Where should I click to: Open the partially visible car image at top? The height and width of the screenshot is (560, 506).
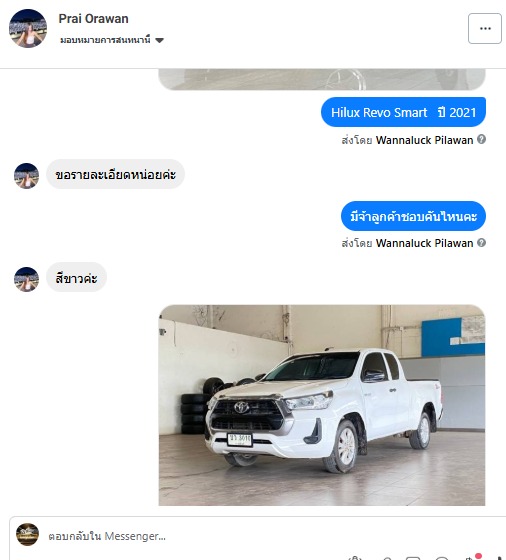[x=322, y=79]
